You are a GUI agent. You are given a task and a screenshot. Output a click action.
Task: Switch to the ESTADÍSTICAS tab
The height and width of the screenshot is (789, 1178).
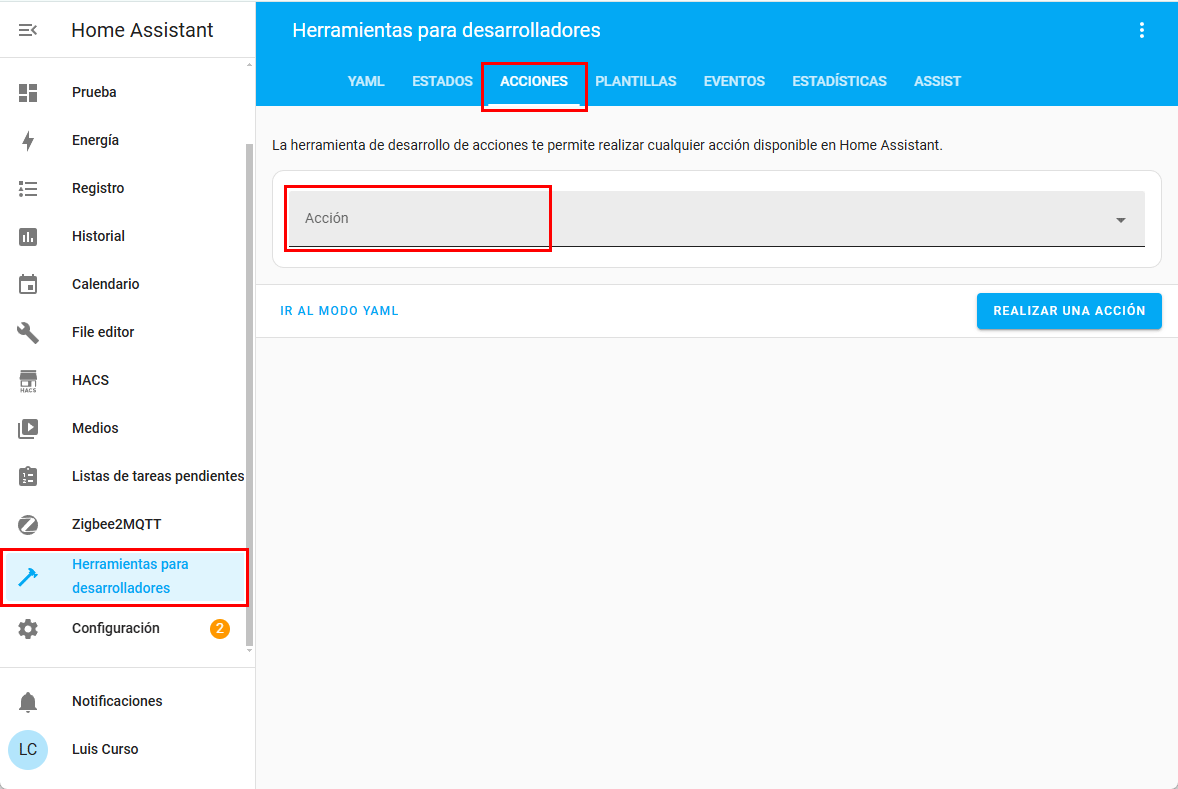point(839,81)
